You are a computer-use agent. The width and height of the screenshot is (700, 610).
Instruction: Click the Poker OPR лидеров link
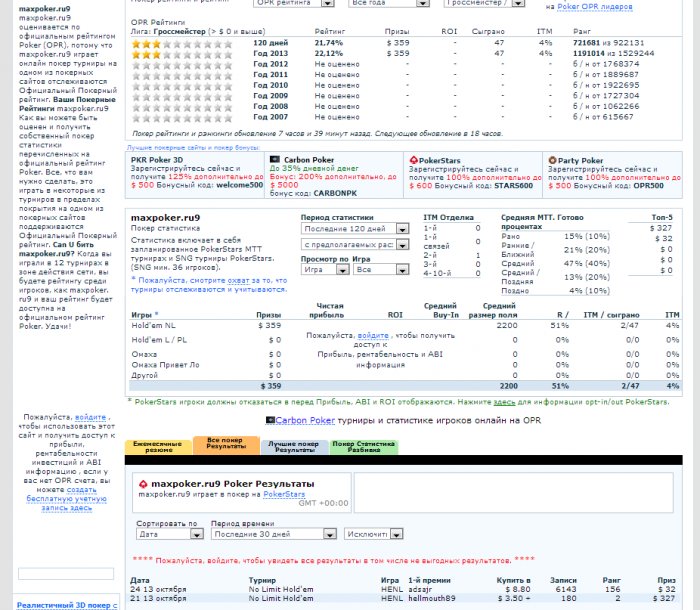[x=595, y=7]
